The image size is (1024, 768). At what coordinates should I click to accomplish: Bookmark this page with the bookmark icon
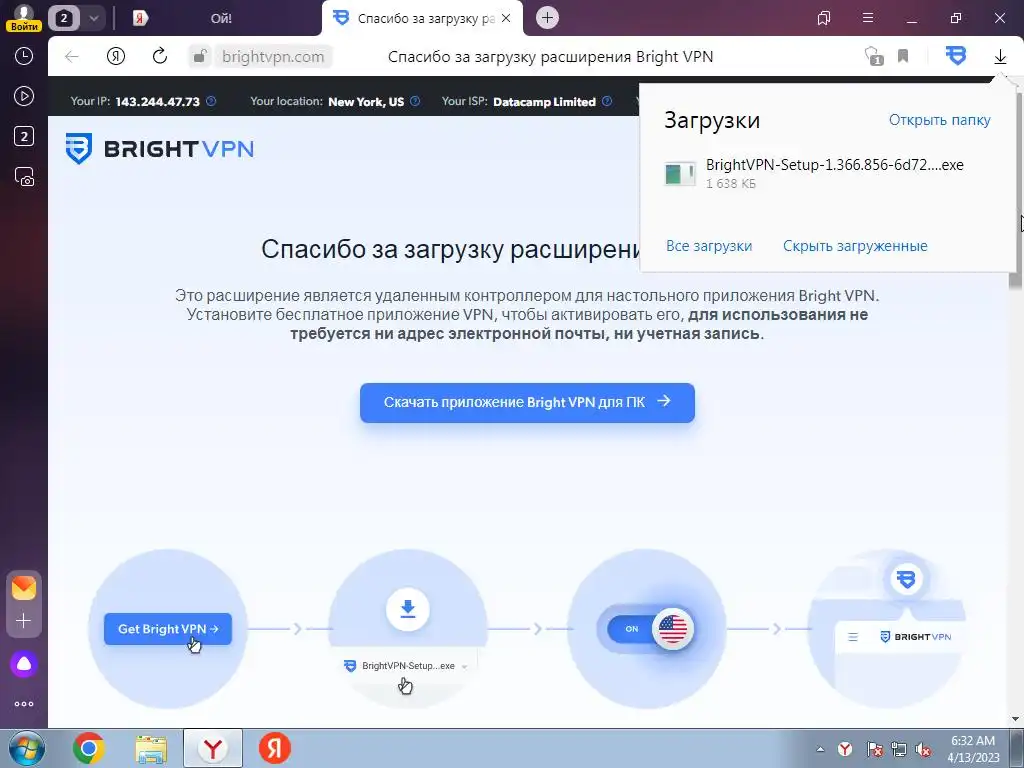pos(903,56)
